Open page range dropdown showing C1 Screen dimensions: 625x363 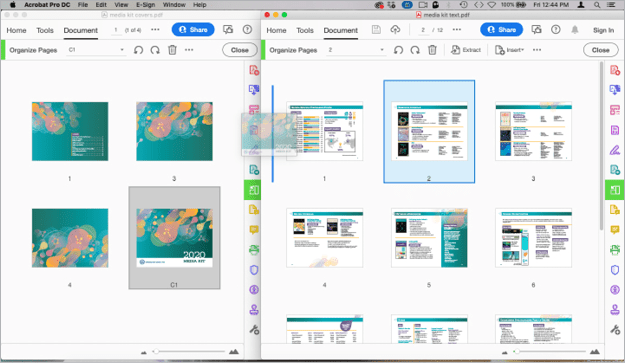pyautogui.click(x=96, y=50)
